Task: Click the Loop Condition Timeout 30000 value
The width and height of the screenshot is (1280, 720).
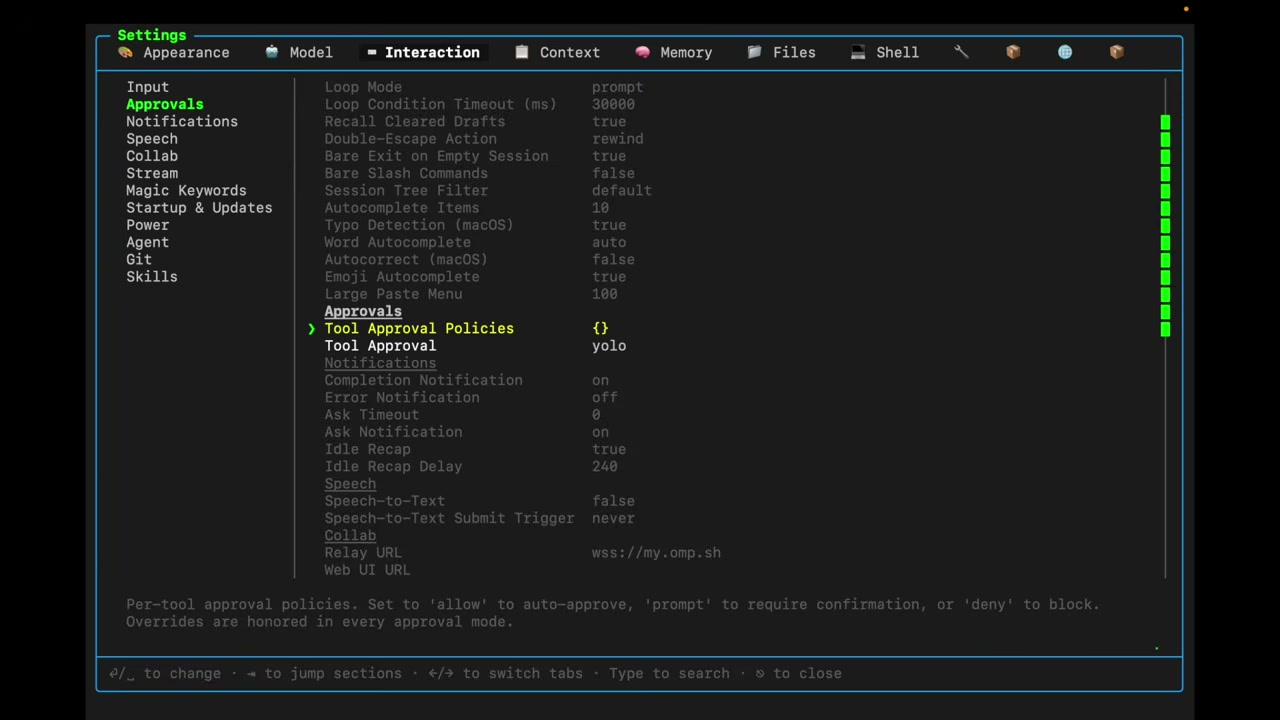Action: click(613, 104)
